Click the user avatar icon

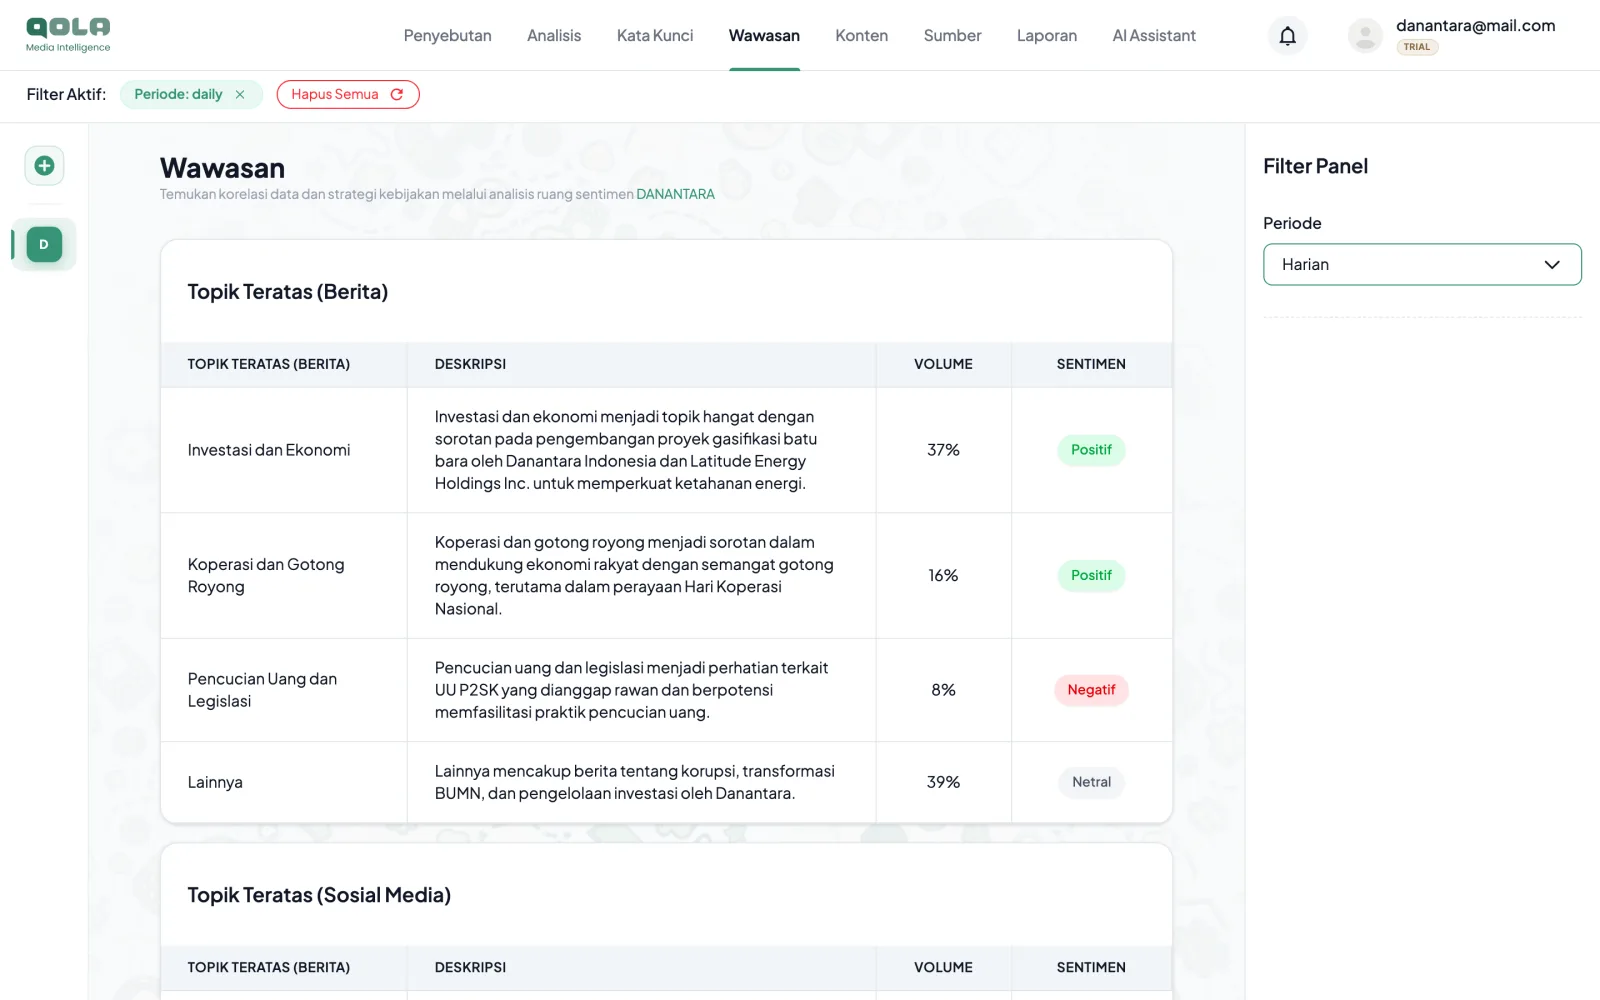click(x=1364, y=36)
